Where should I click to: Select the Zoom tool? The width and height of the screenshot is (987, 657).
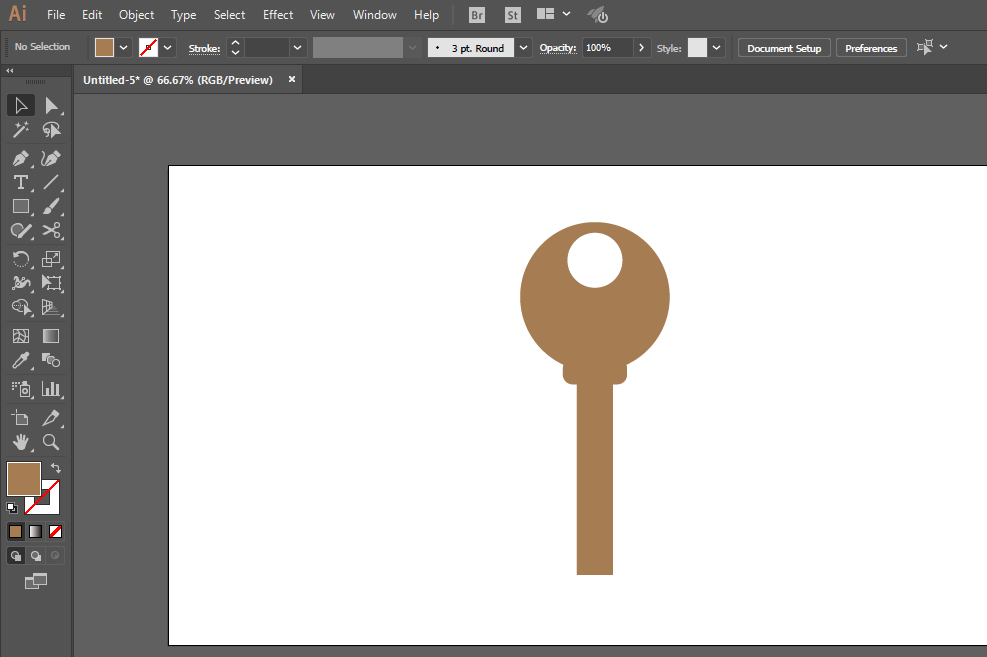(x=51, y=442)
